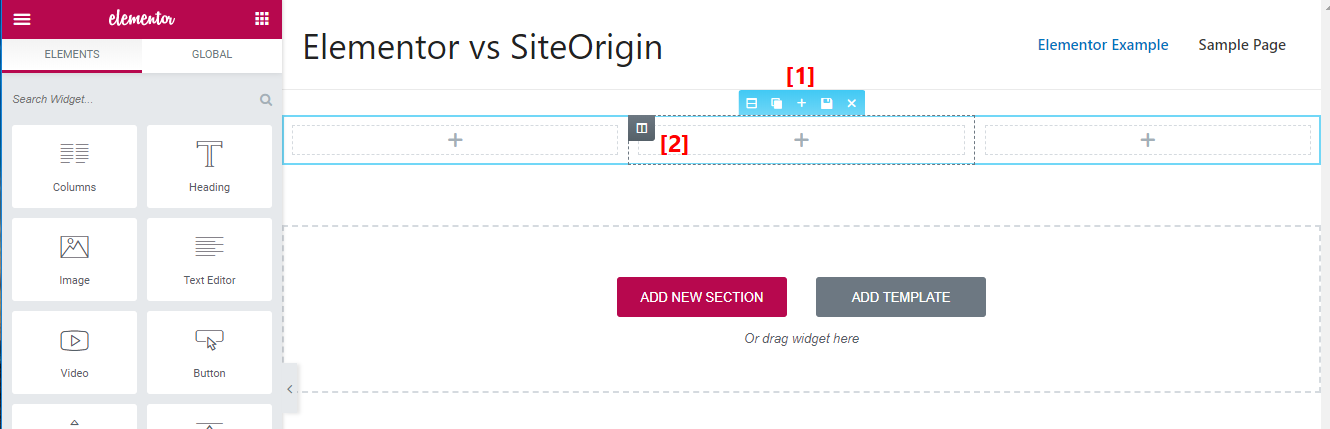This screenshot has width=1330, height=429.
Task: Switch to the Global tab
Action: pos(212,54)
